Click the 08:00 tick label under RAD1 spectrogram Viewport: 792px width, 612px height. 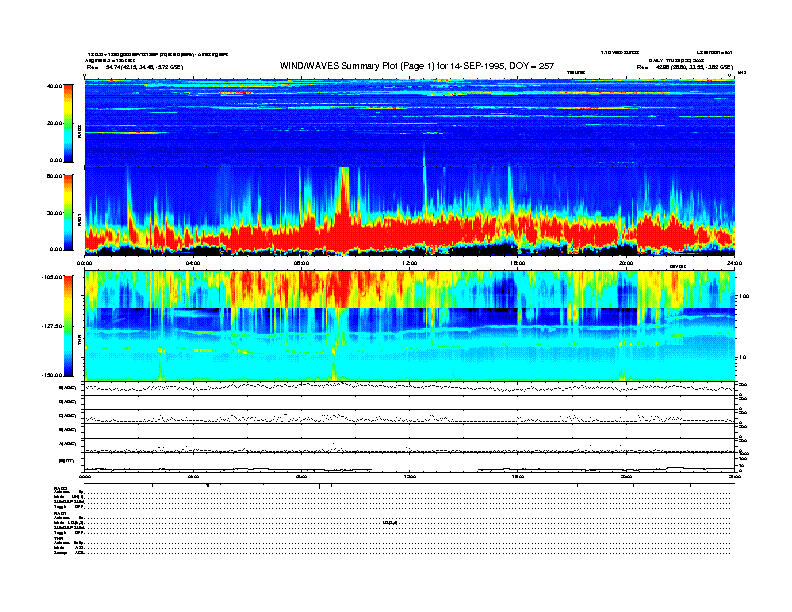(x=301, y=263)
